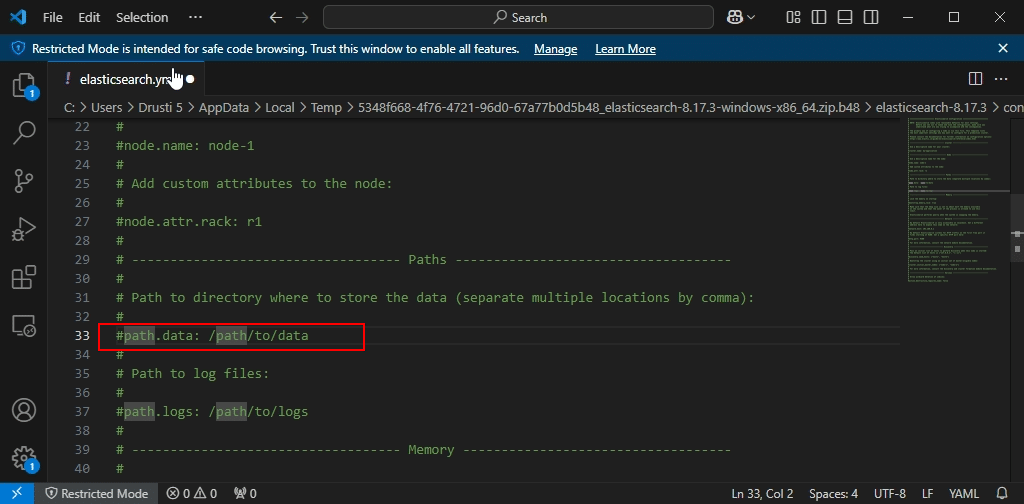Open the Search view in activity bar
This screenshot has width=1024, height=504.
(x=23, y=132)
